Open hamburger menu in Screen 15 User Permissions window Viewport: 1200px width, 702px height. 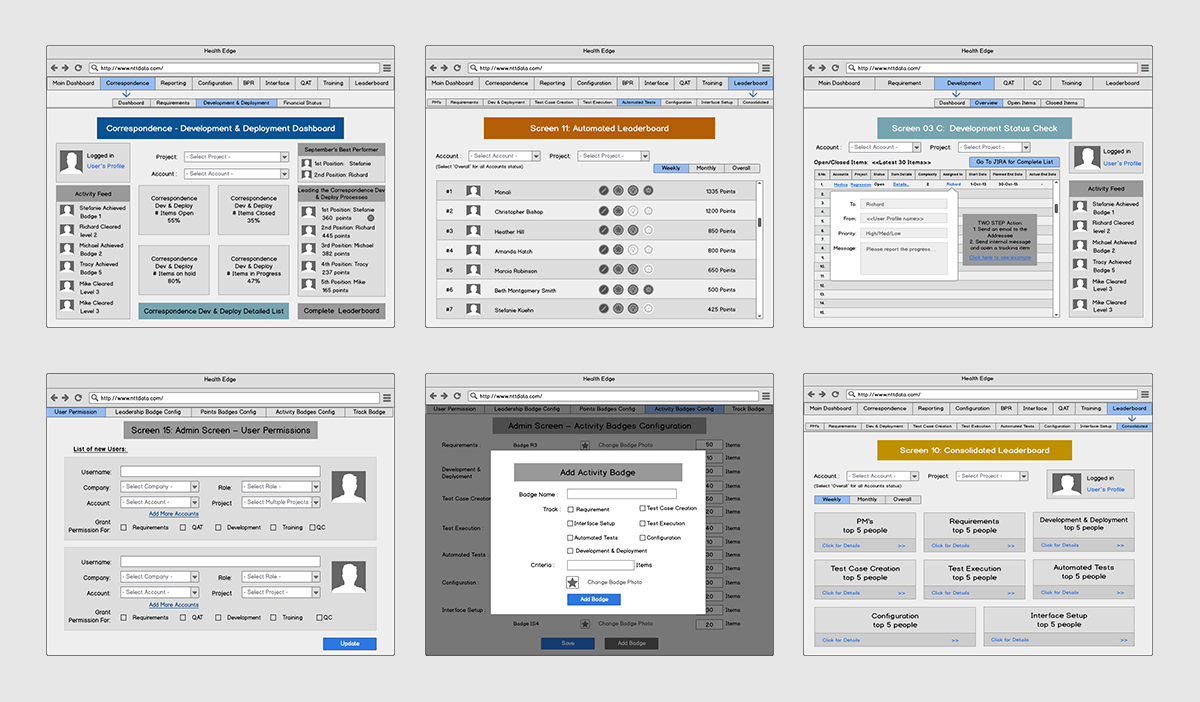click(x=386, y=397)
